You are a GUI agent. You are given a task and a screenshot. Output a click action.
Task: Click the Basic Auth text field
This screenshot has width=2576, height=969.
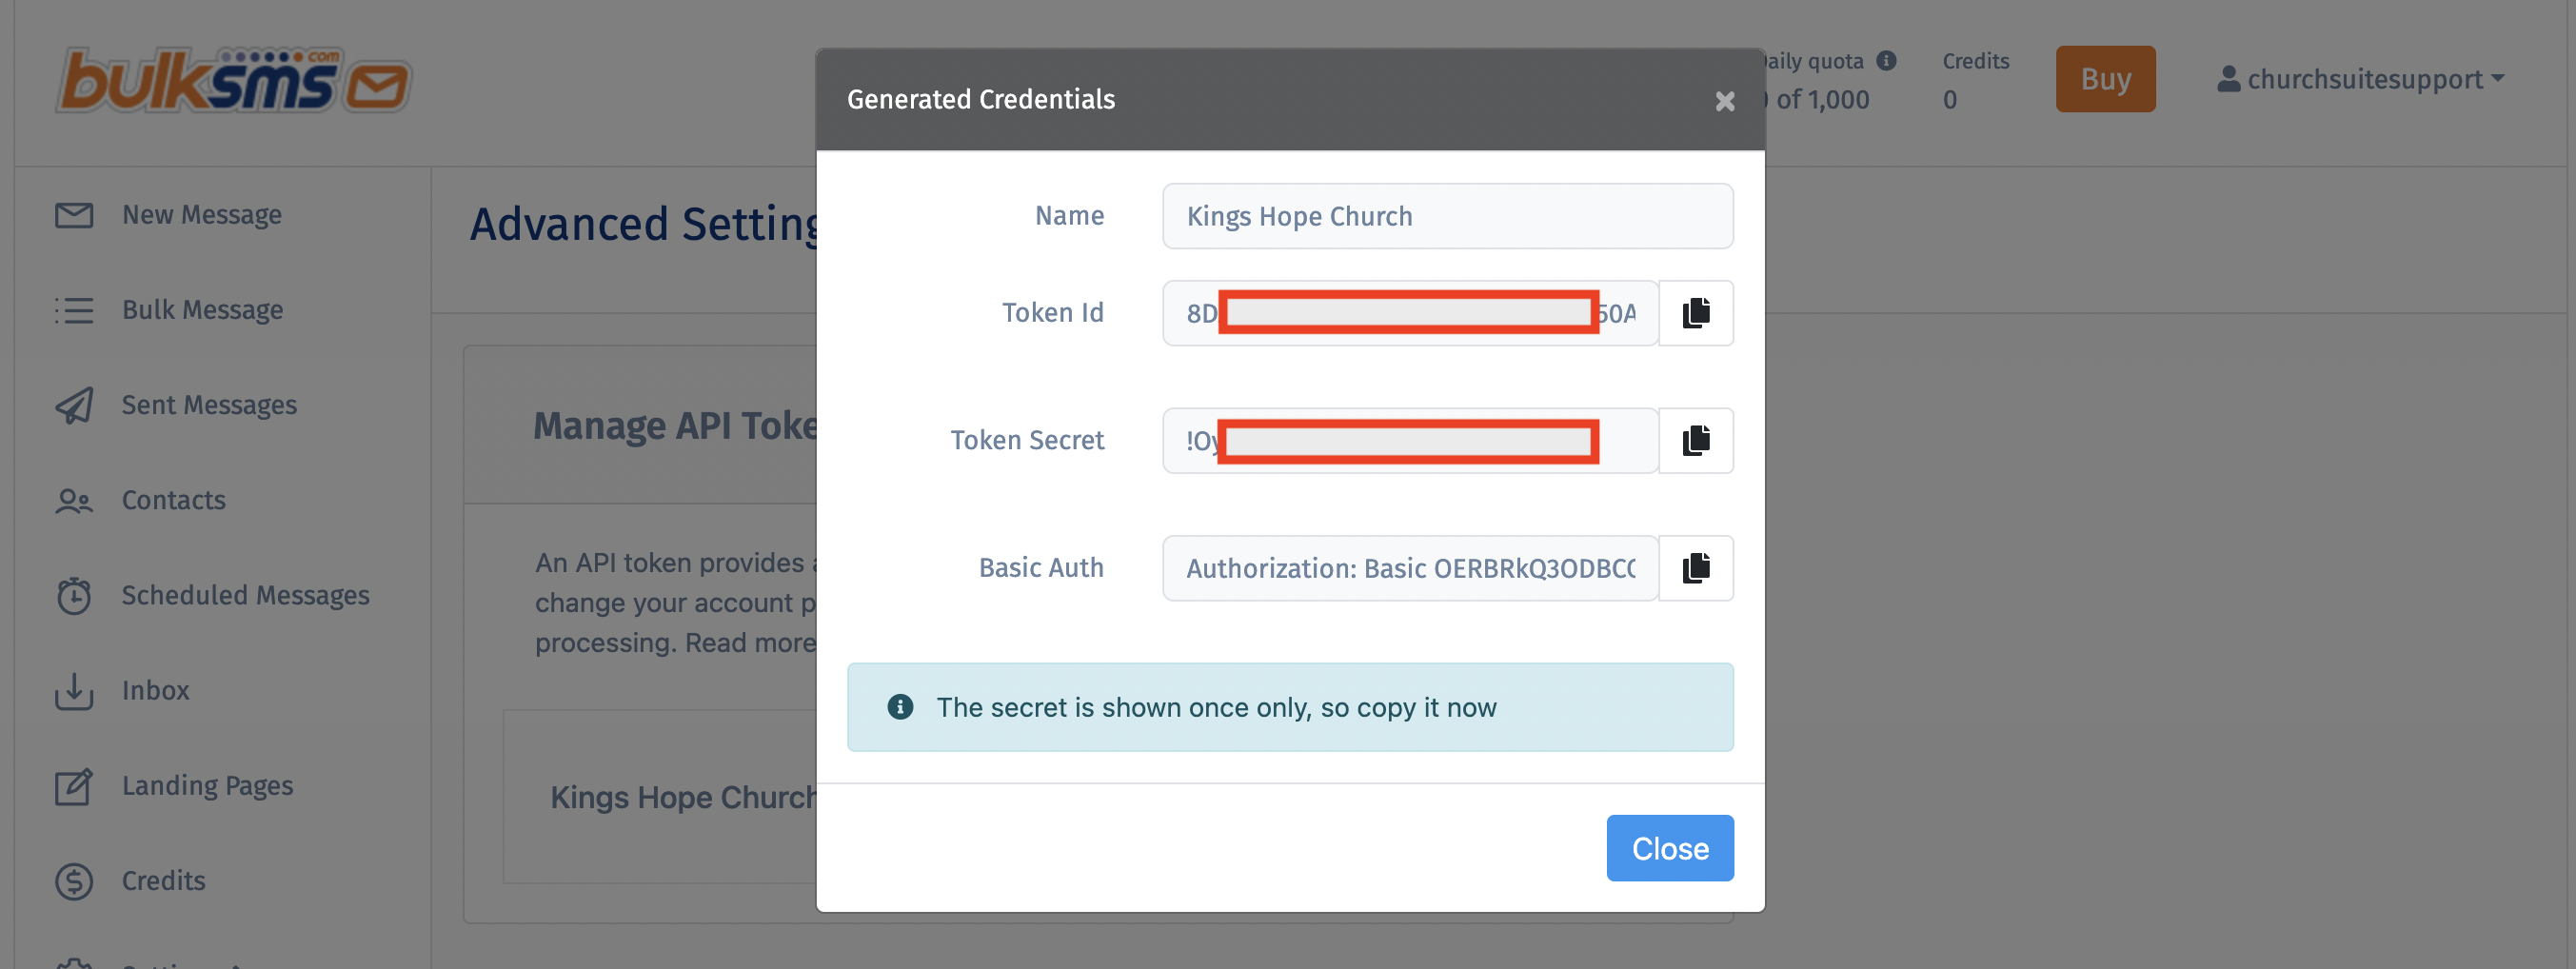click(1409, 568)
